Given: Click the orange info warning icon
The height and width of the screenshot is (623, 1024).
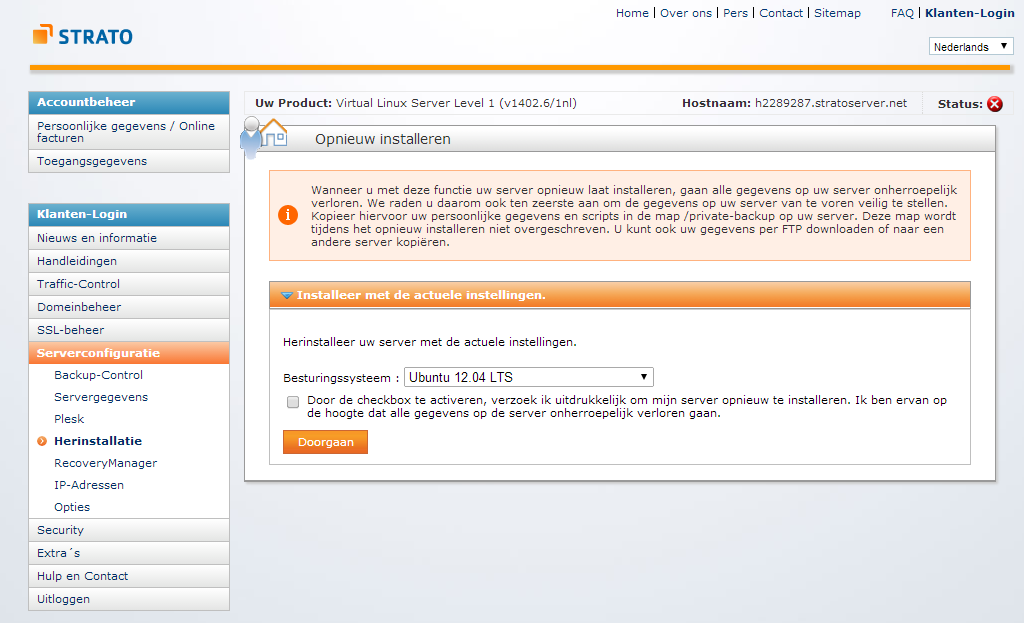Looking at the screenshot, I should click(x=288, y=215).
